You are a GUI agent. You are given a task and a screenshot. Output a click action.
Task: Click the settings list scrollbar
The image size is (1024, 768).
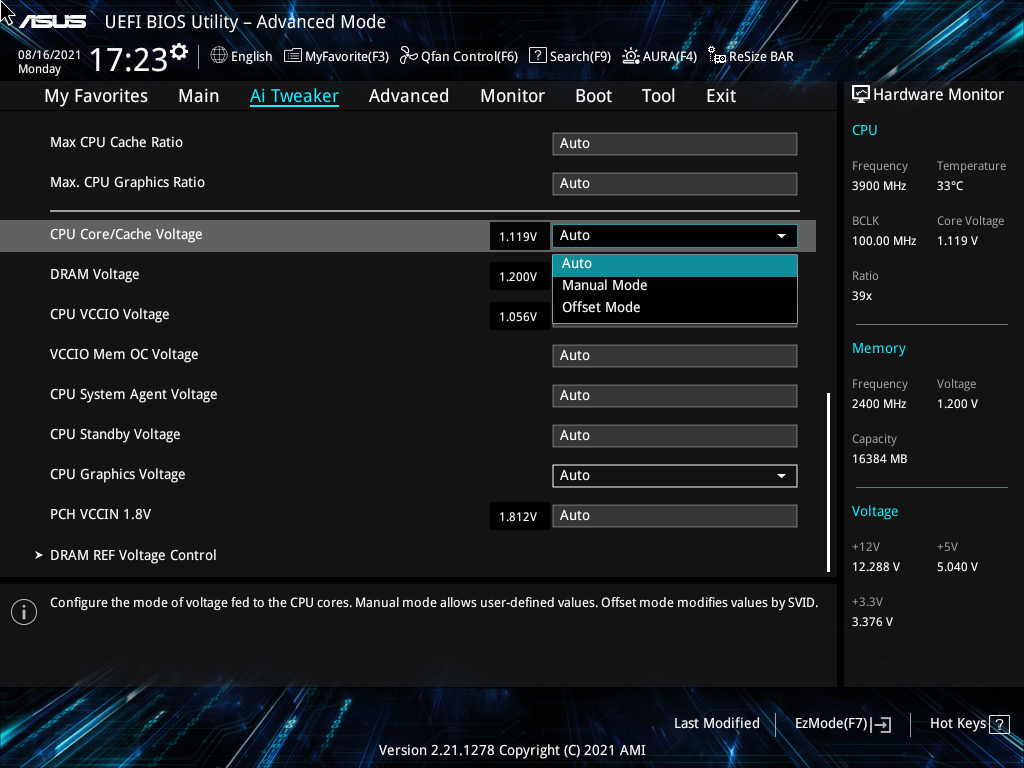(829, 482)
